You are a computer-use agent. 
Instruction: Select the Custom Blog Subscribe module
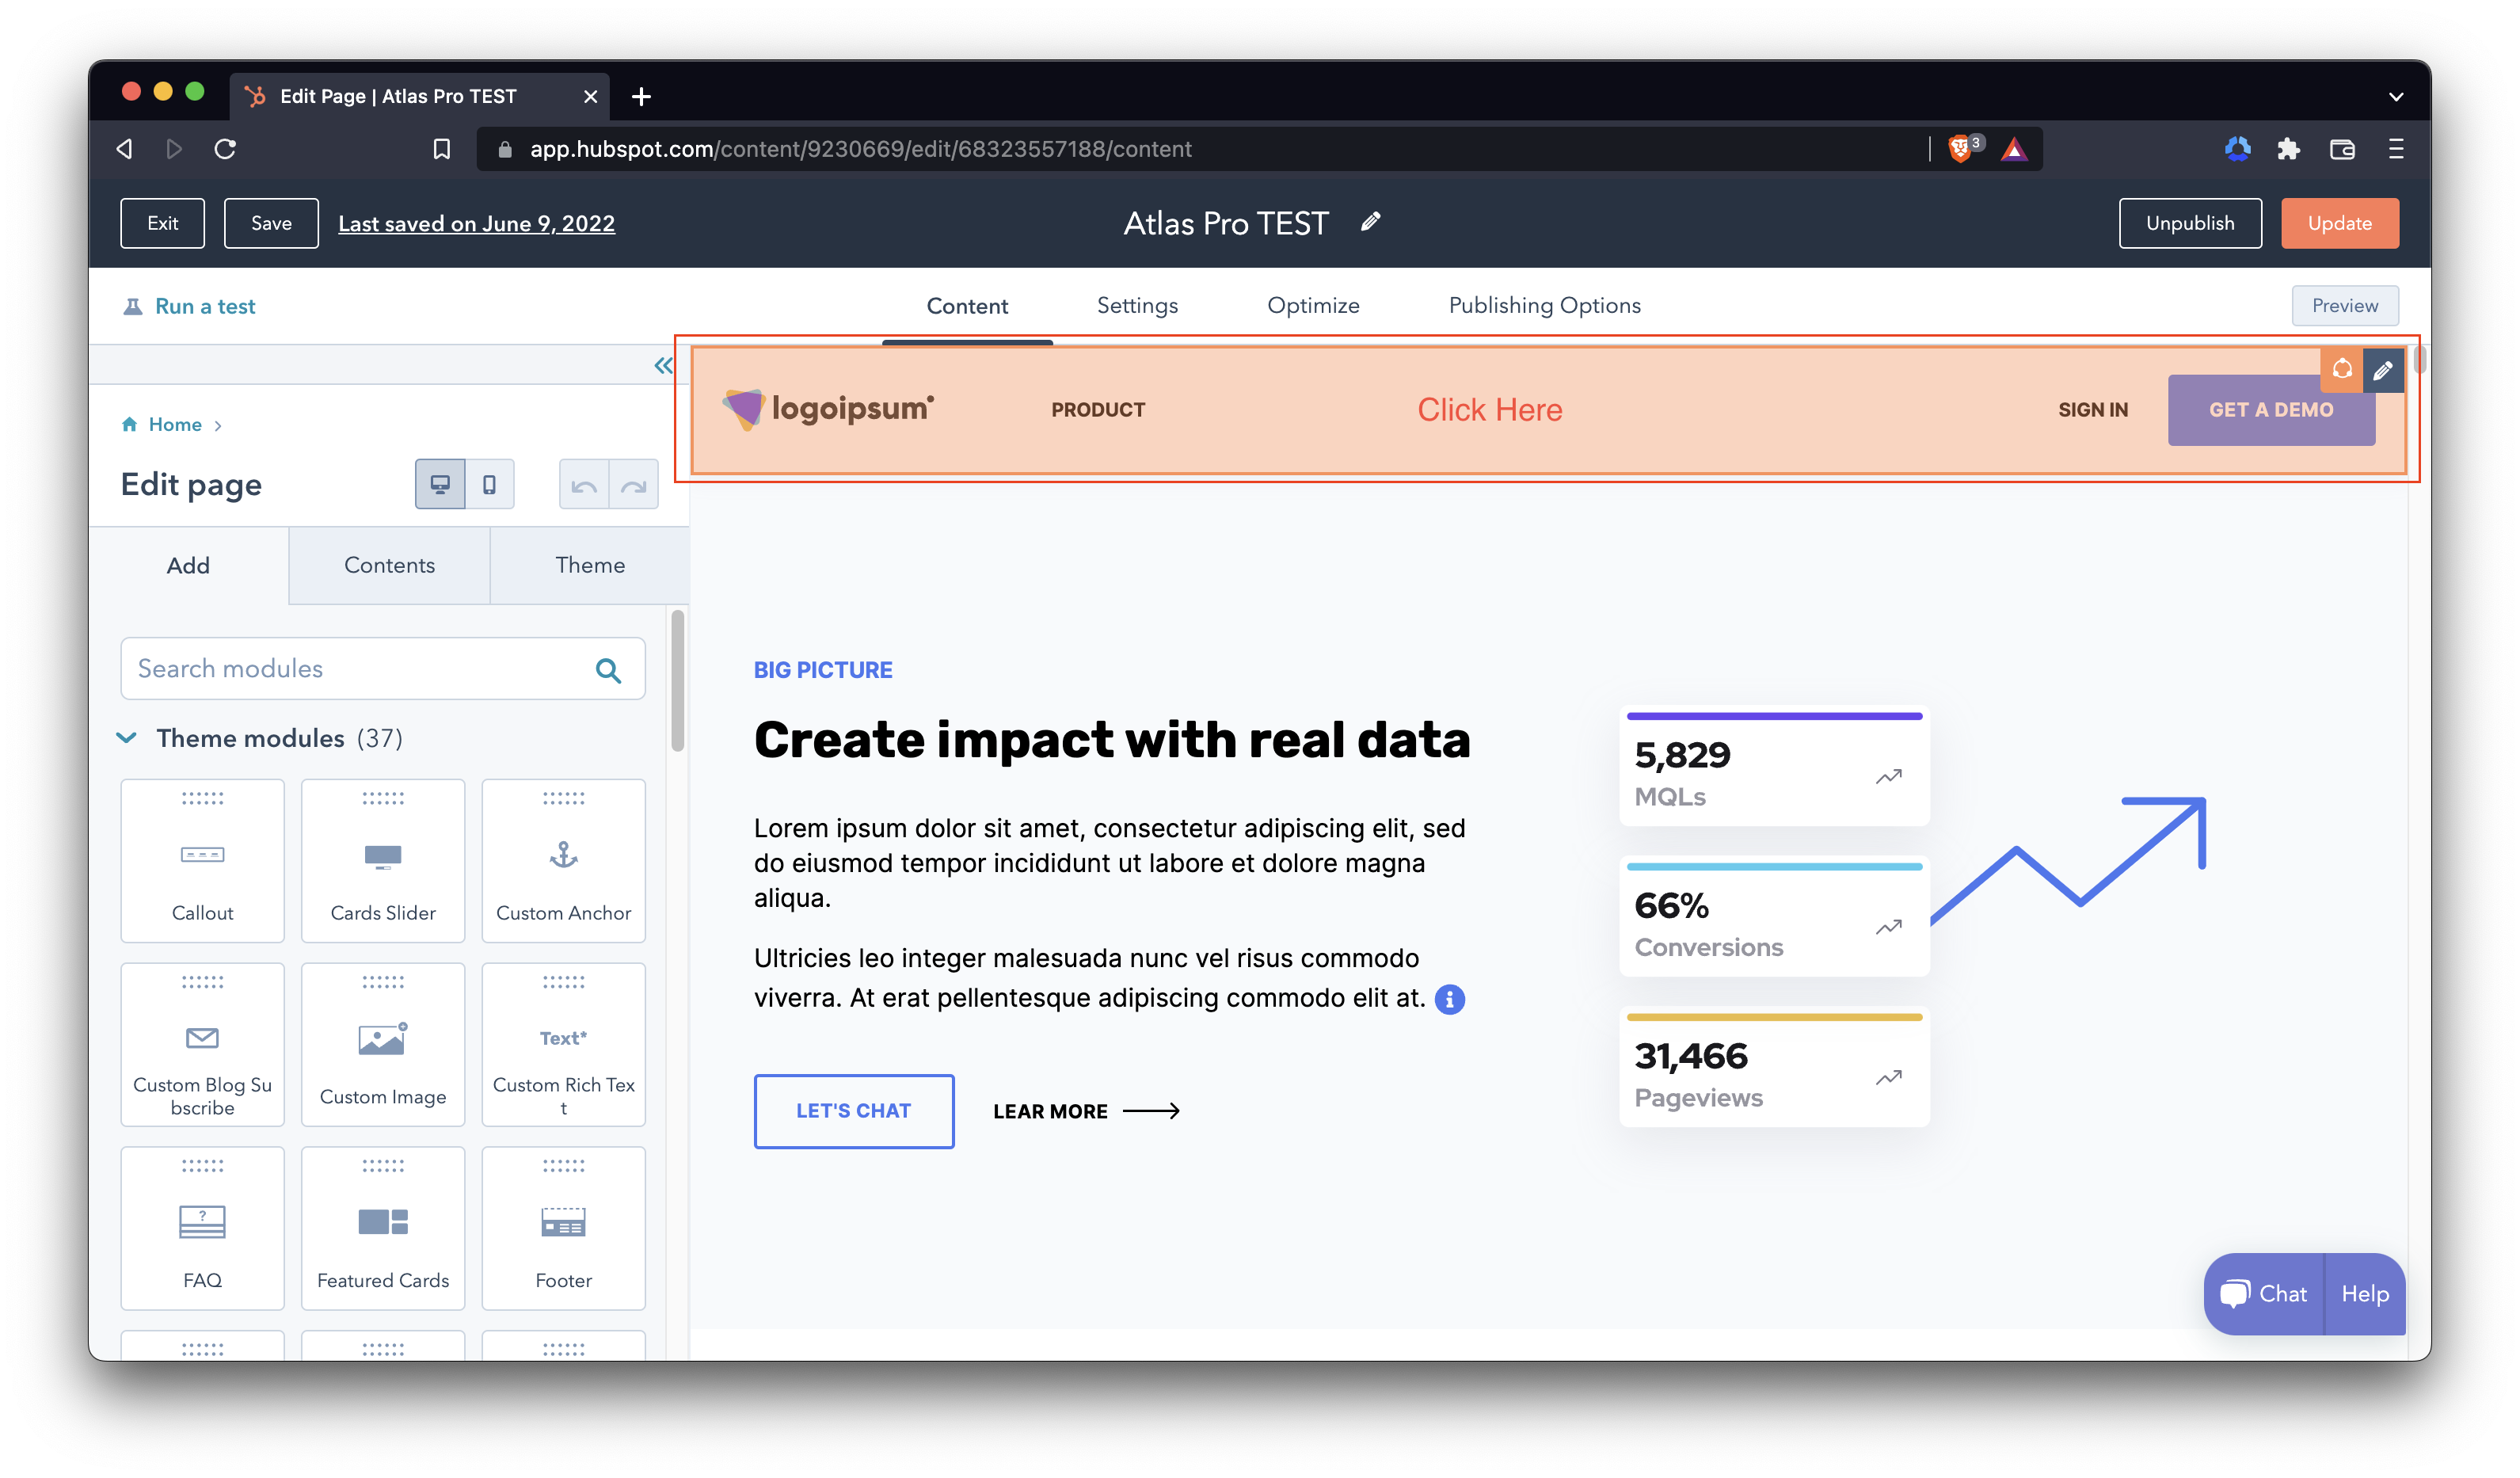click(202, 1045)
